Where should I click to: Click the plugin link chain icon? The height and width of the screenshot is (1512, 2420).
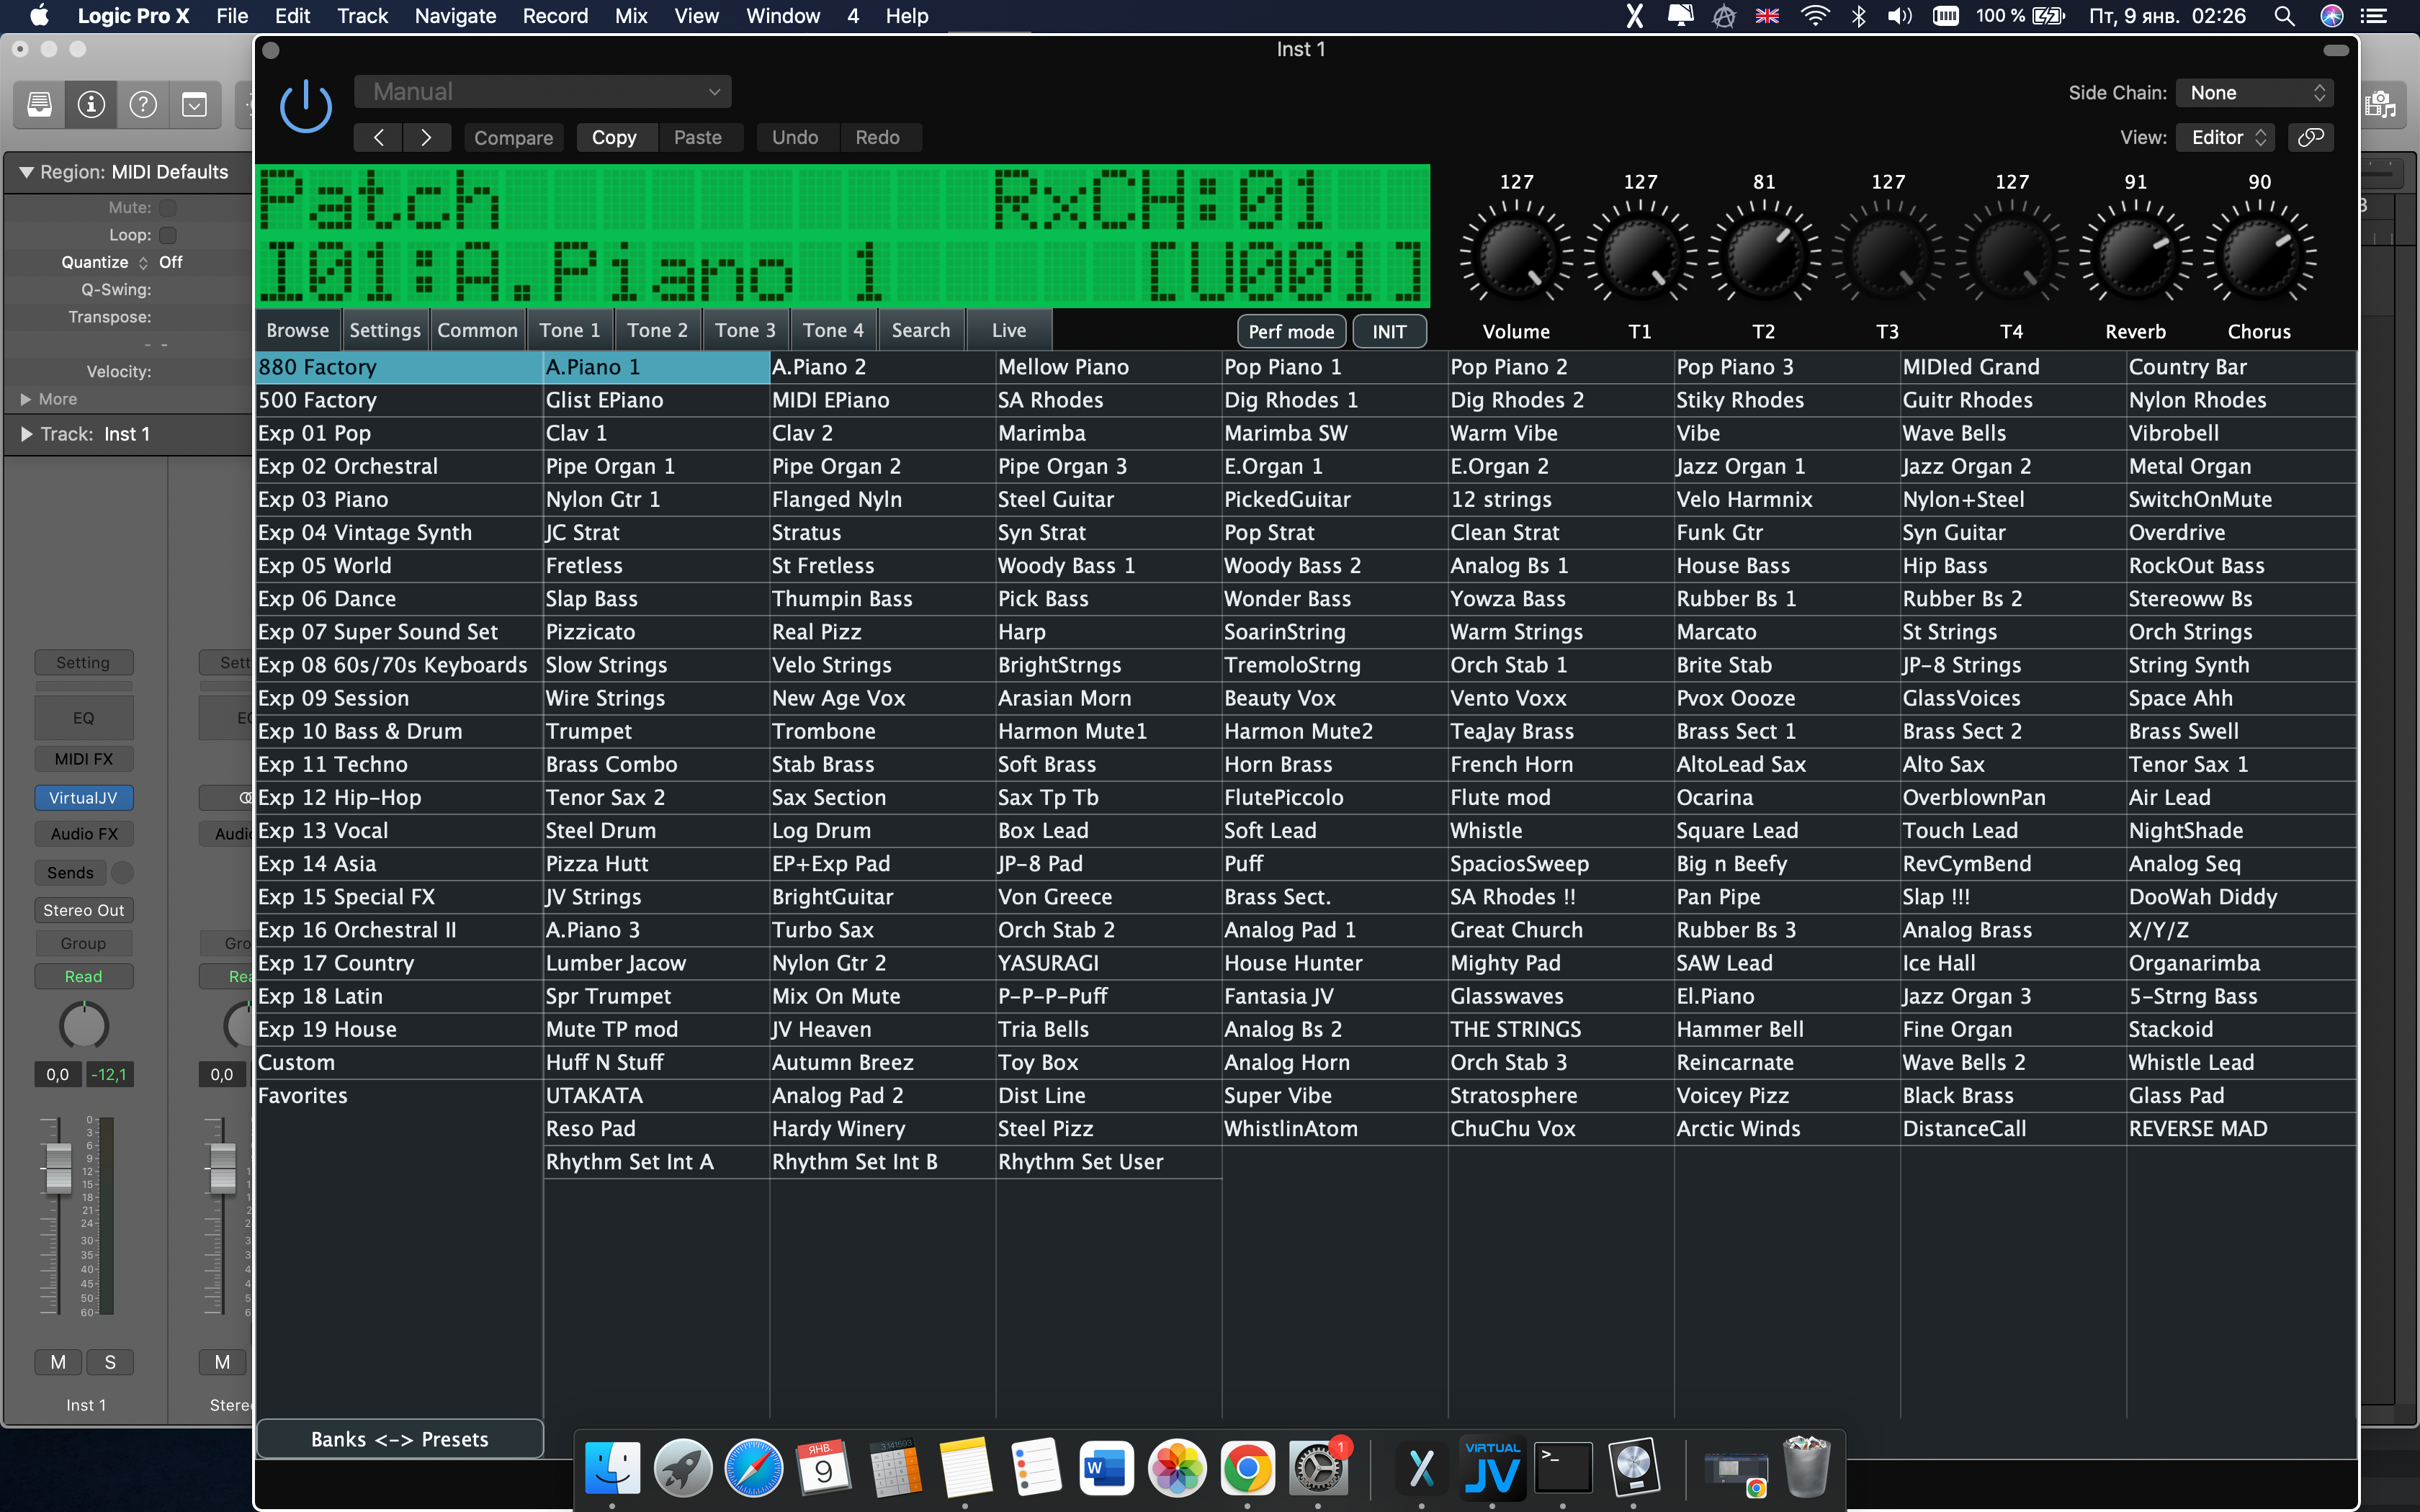2310,137
